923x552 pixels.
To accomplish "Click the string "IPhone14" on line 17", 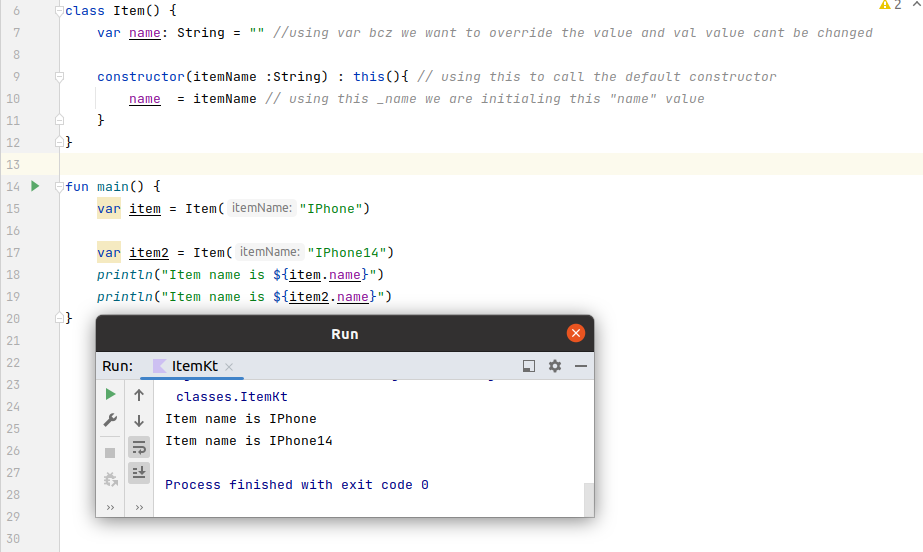I will [x=347, y=252].
